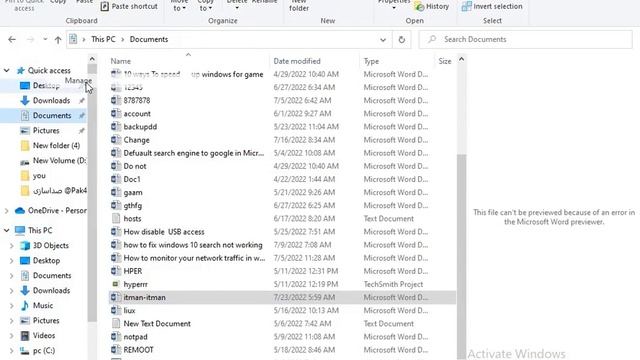
Task: Sort by the Type column header
Action: click(x=371, y=61)
